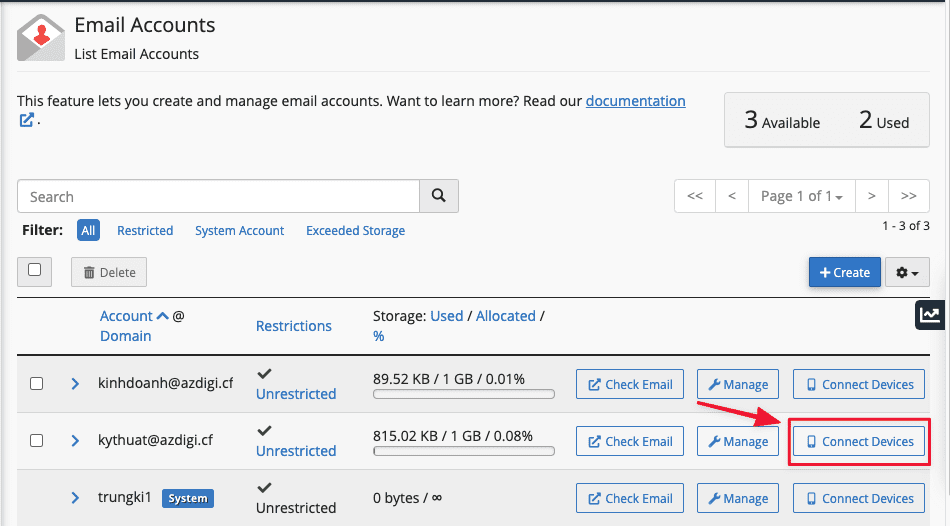Viewport: 950px width, 526px height.
Task: Click previous page < arrow
Action: pos(732,196)
